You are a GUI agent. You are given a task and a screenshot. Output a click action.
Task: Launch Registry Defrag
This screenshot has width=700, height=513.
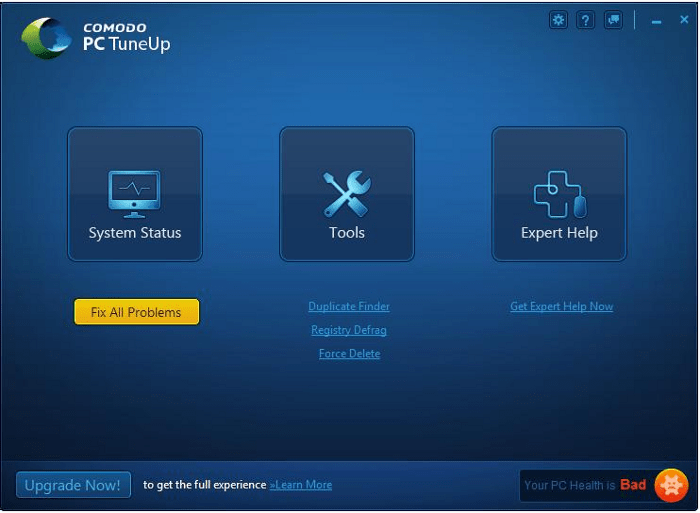tap(349, 330)
